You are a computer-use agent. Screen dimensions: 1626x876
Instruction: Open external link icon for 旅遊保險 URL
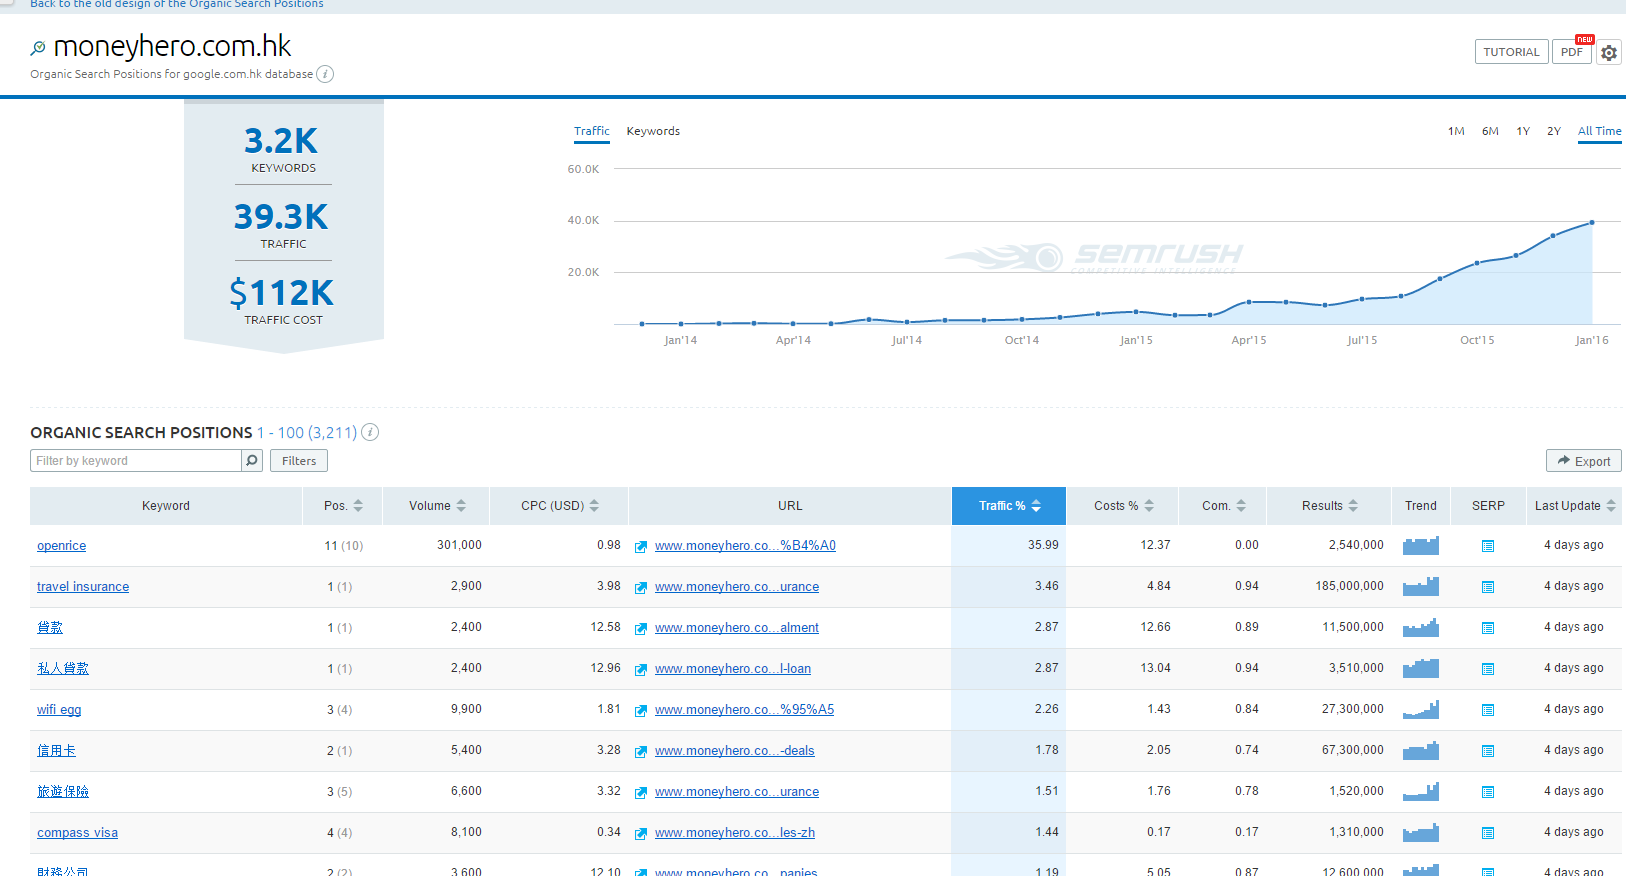(x=641, y=792)
